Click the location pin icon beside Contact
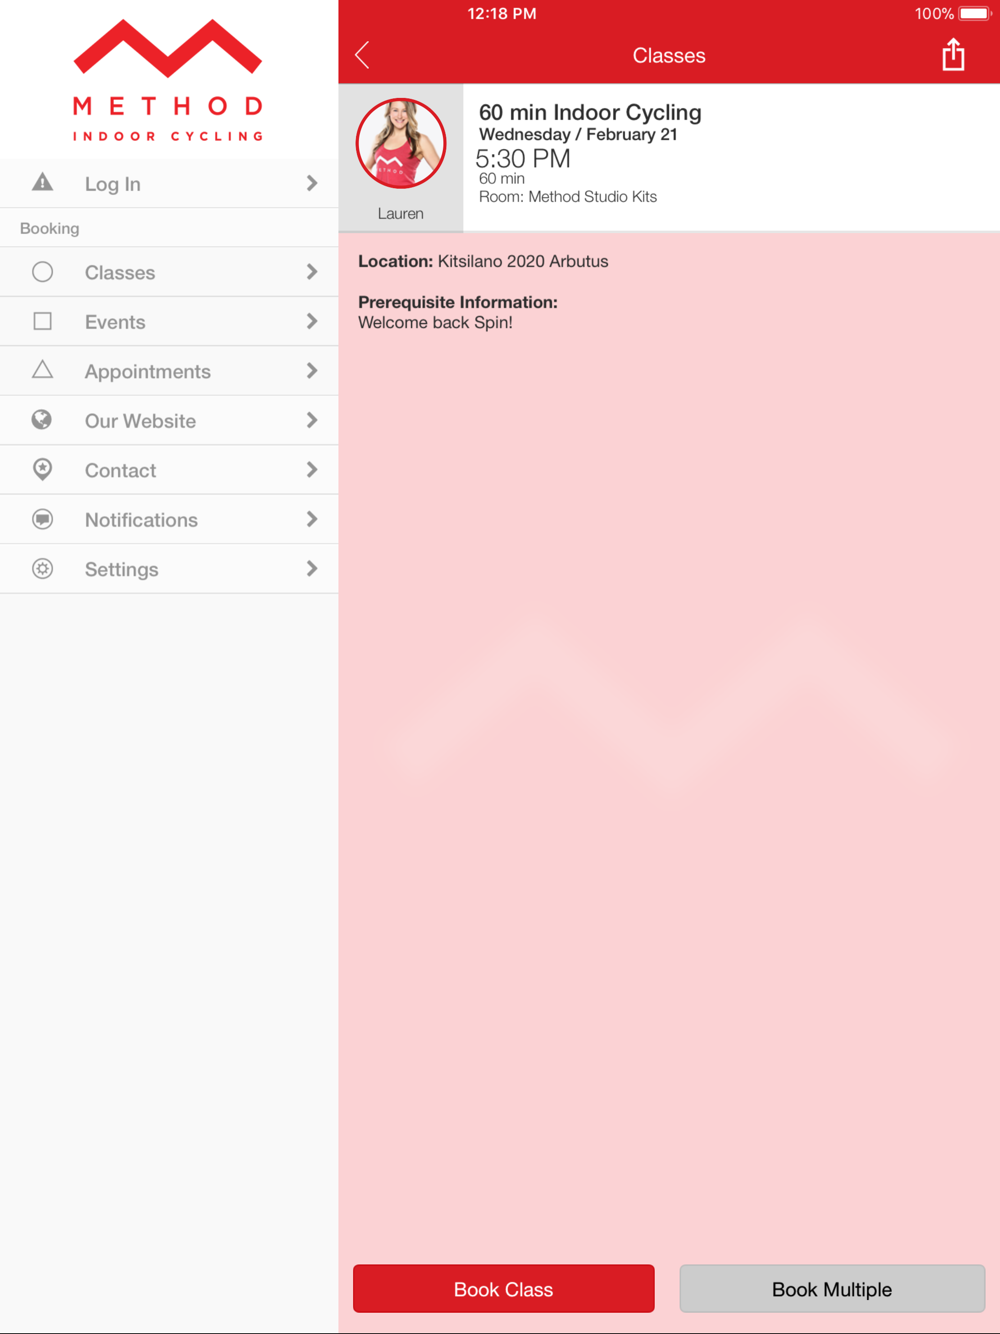 42,469
